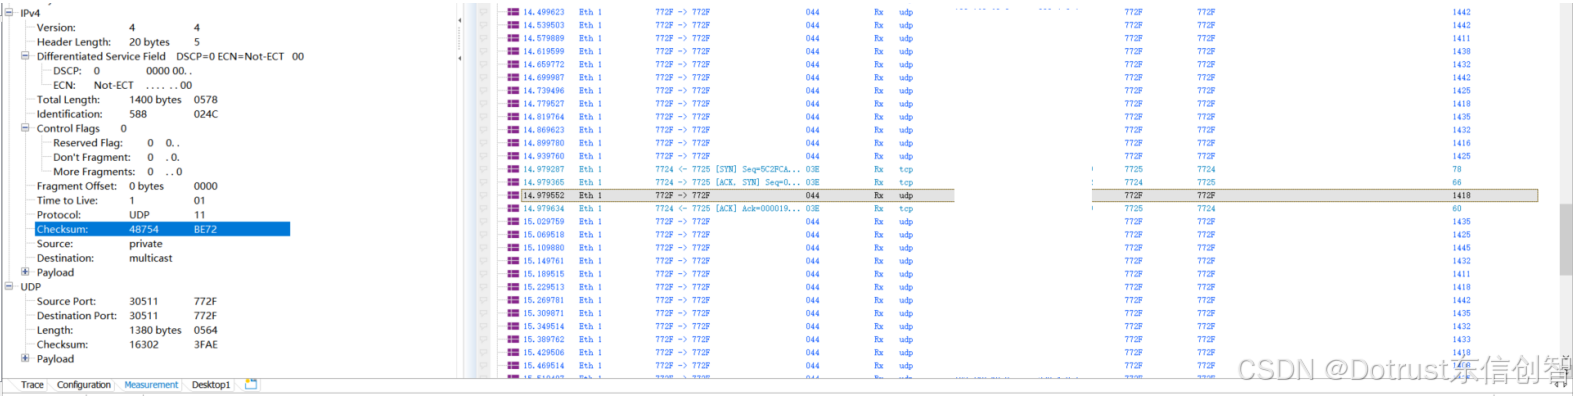Click timestamp 15.349514 in trace list
1576x397 pixels.
coord(544,326)
